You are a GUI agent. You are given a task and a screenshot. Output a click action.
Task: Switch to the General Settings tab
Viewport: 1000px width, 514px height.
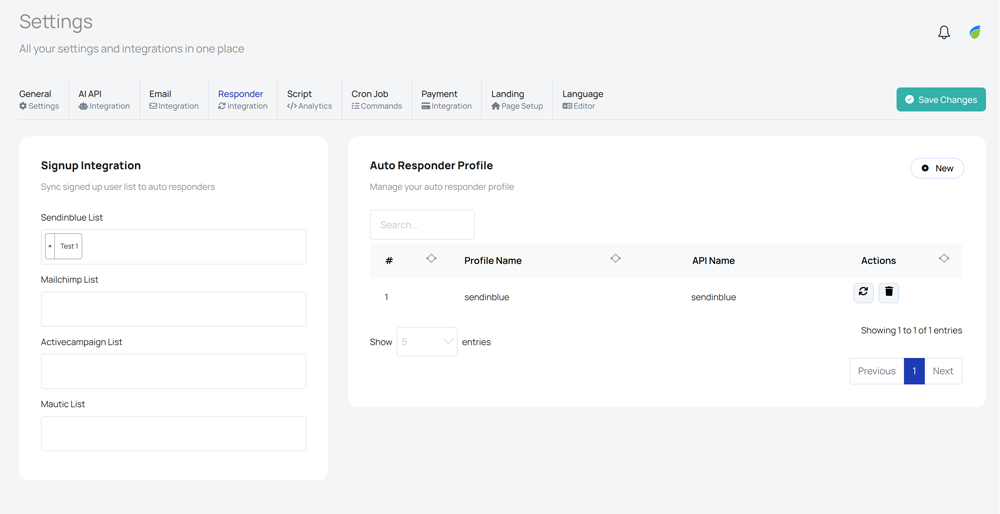click(x=39, y=99)
